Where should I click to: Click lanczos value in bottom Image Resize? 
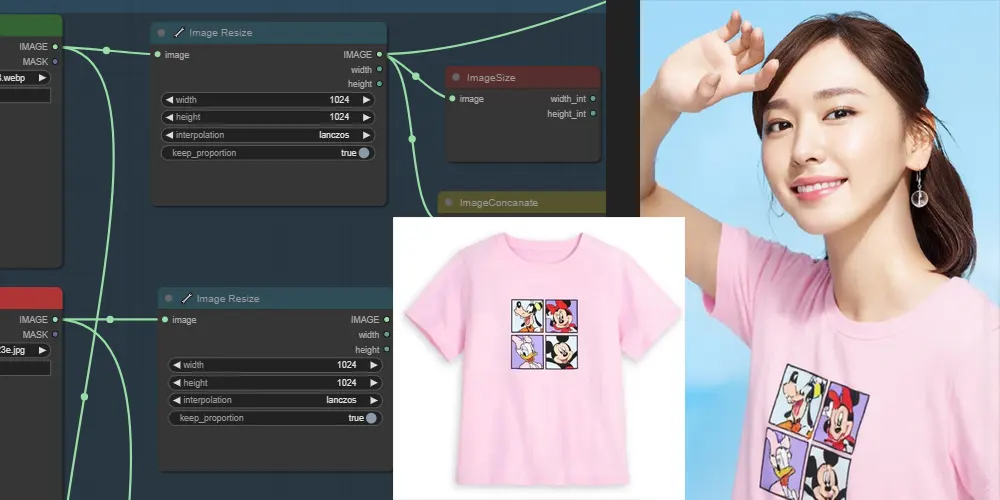343,401
